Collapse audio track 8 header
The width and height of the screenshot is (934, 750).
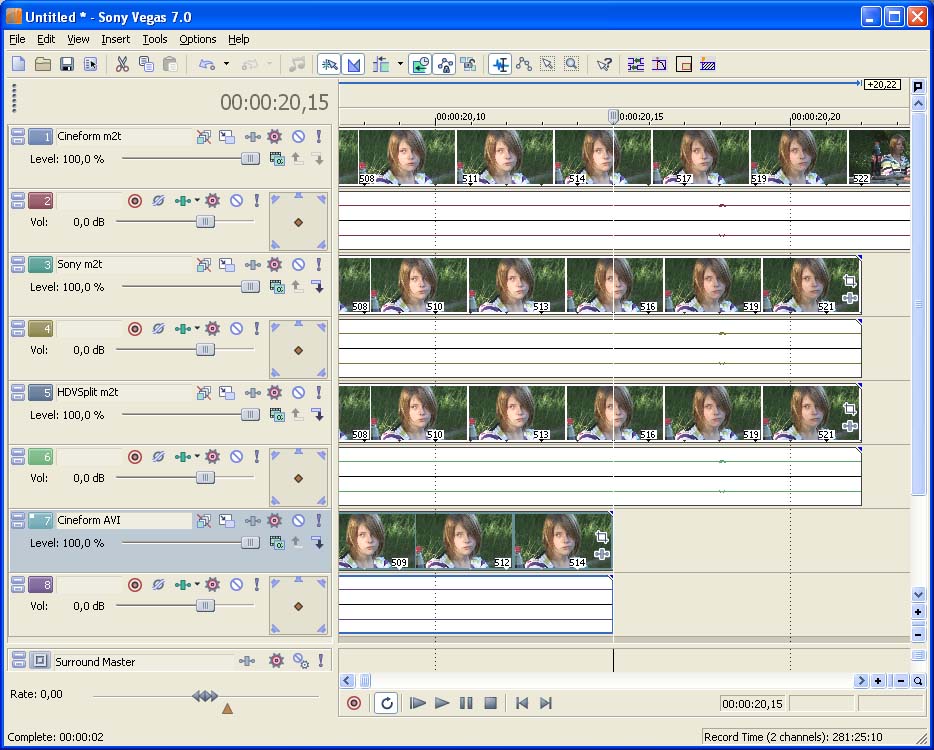pos(18,581)
